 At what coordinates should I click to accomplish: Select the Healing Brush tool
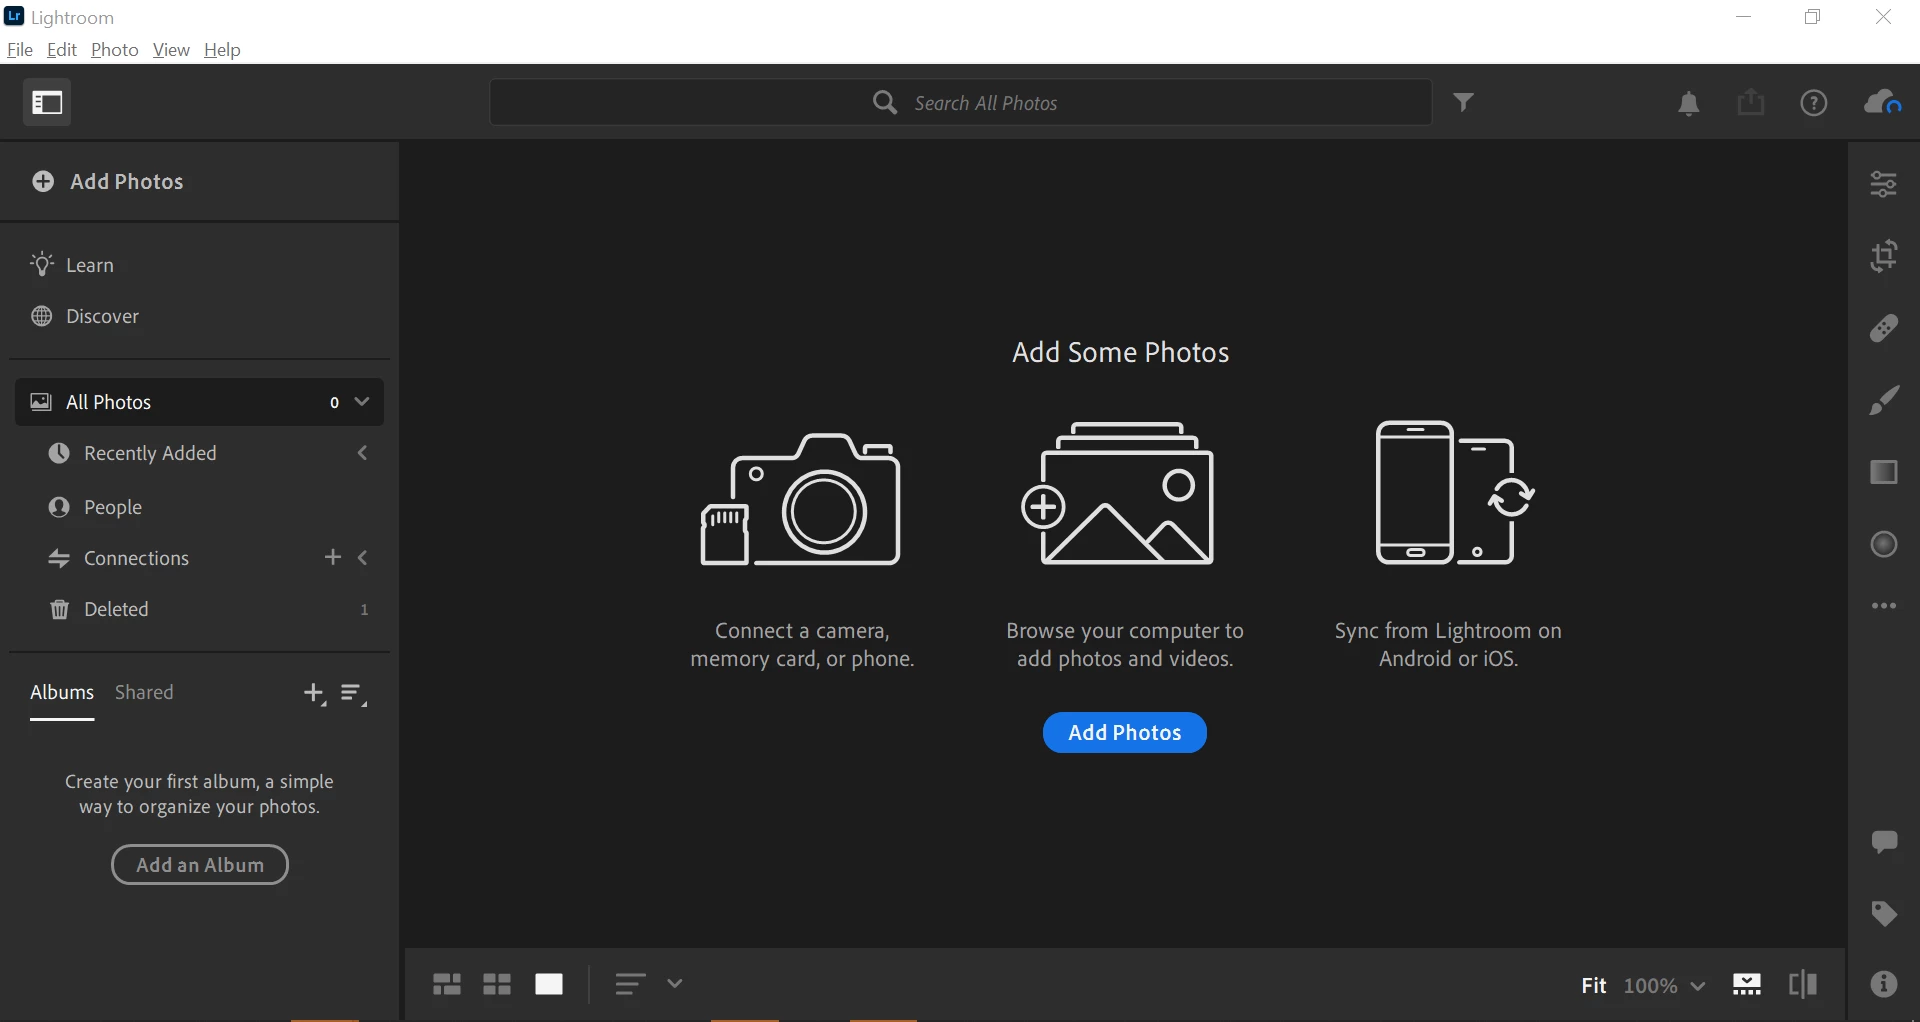coord(1884,328)
